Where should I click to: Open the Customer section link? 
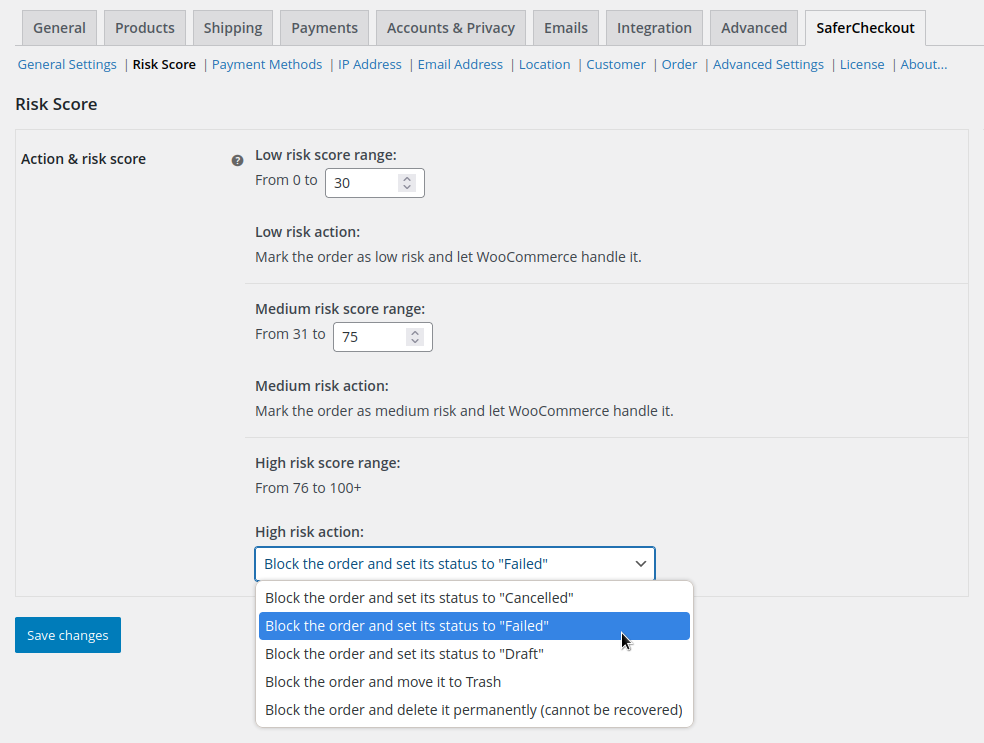coord(616,65)
